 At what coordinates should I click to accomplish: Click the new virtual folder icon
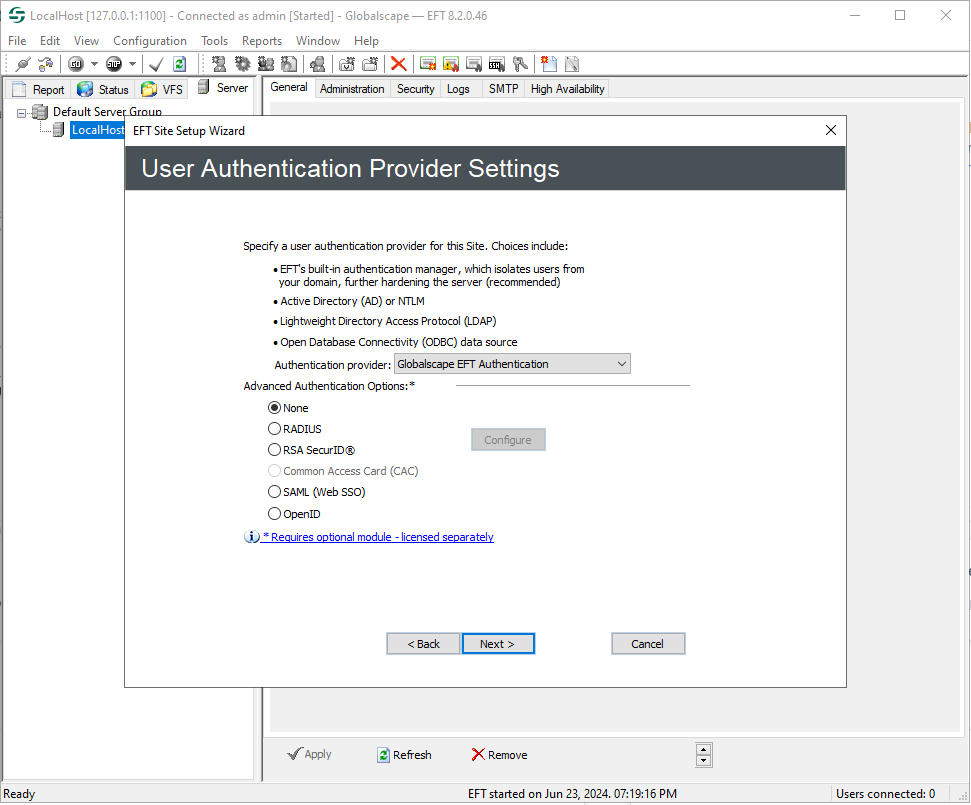[x=370, y=64]
